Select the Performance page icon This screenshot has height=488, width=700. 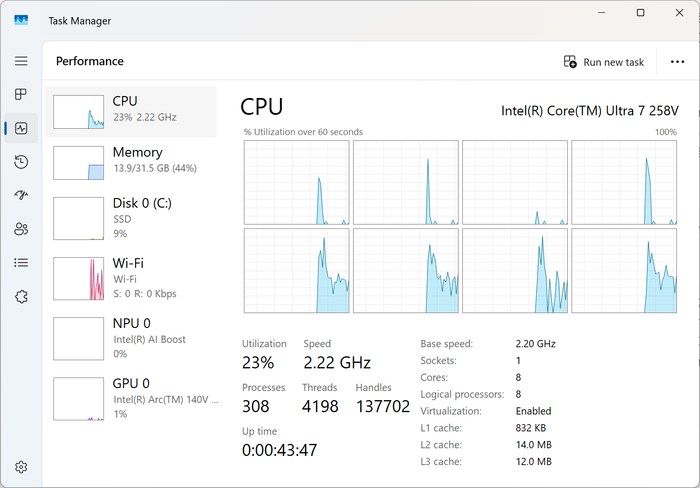[21, 128]
